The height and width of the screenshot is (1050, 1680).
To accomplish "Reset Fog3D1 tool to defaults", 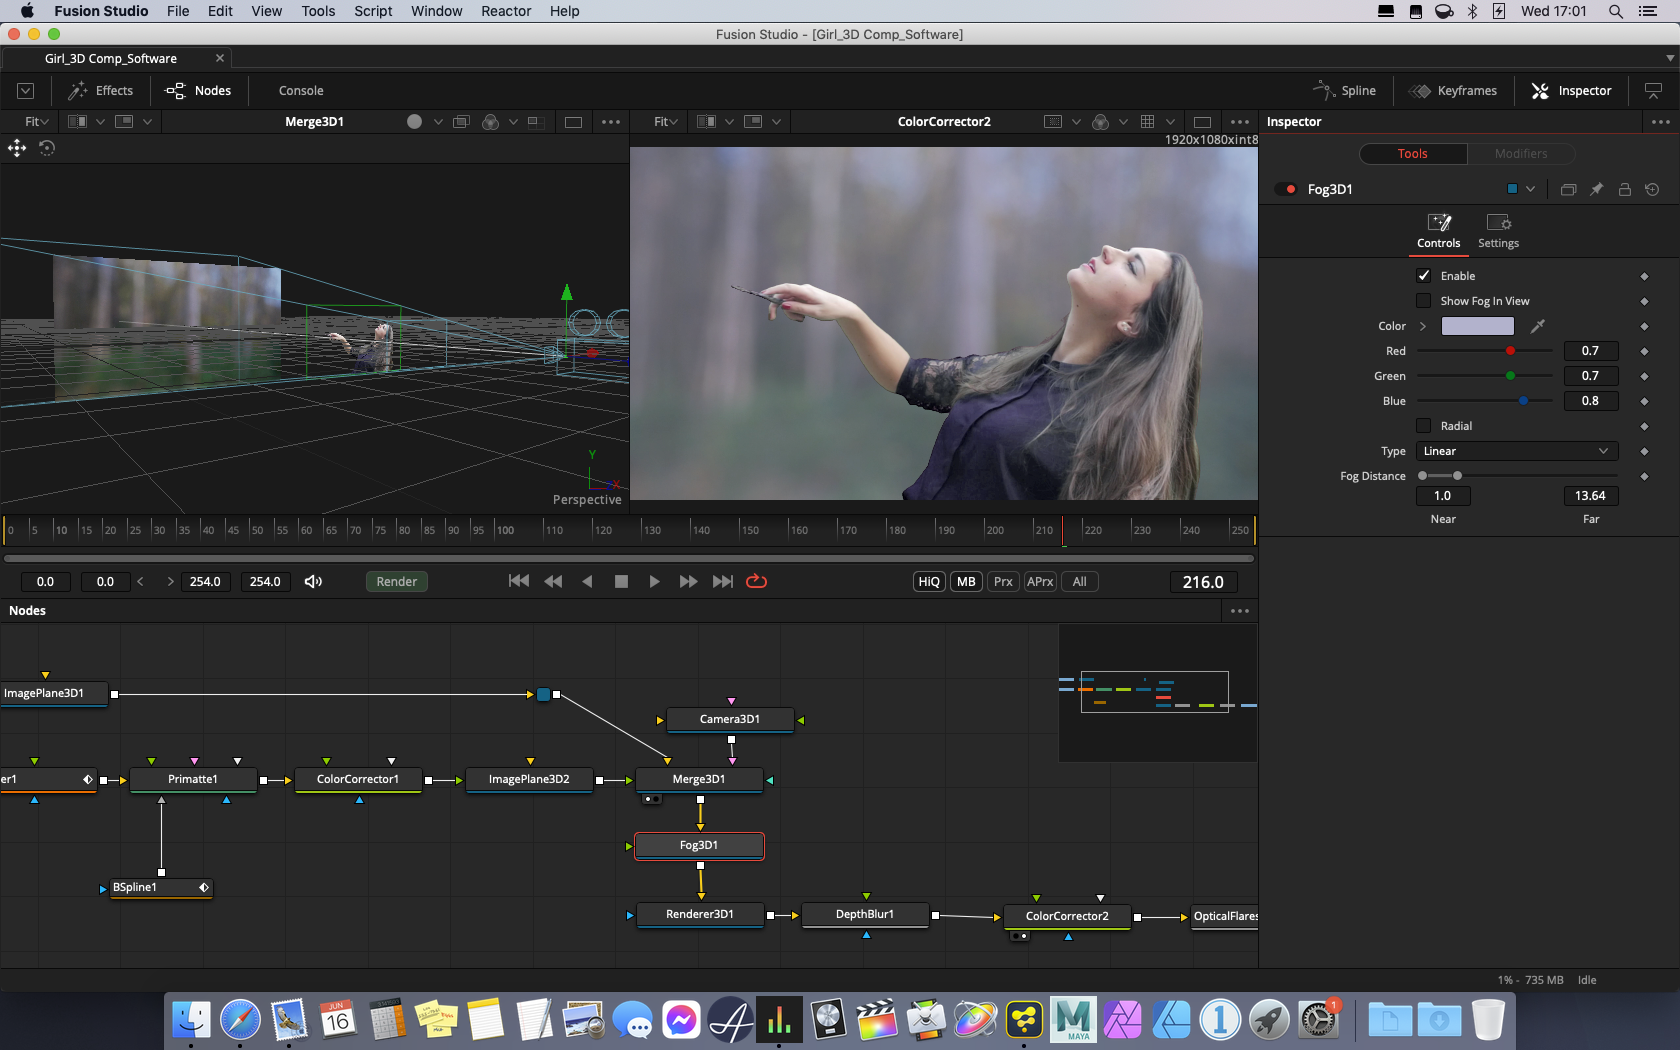I will pyautogui.click(x=1652, y=189).
